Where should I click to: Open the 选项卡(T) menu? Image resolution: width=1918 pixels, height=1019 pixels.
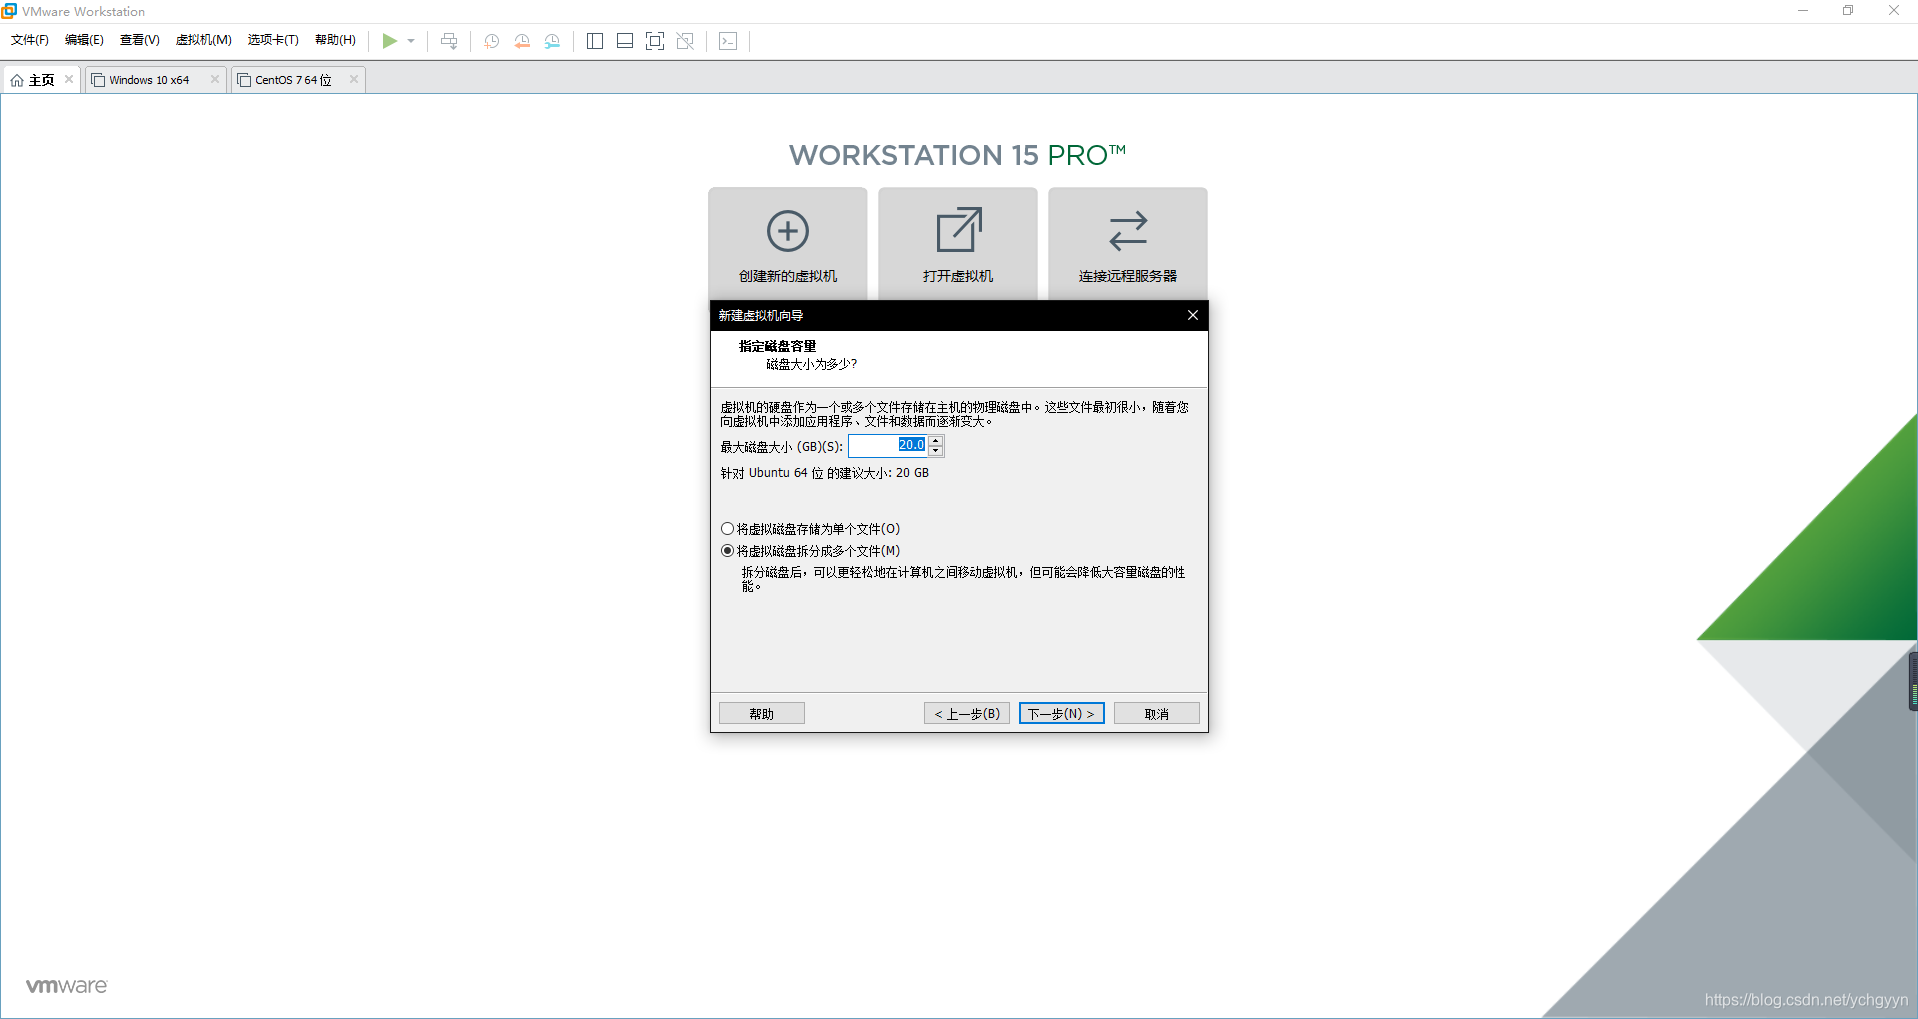coord(273,40)
